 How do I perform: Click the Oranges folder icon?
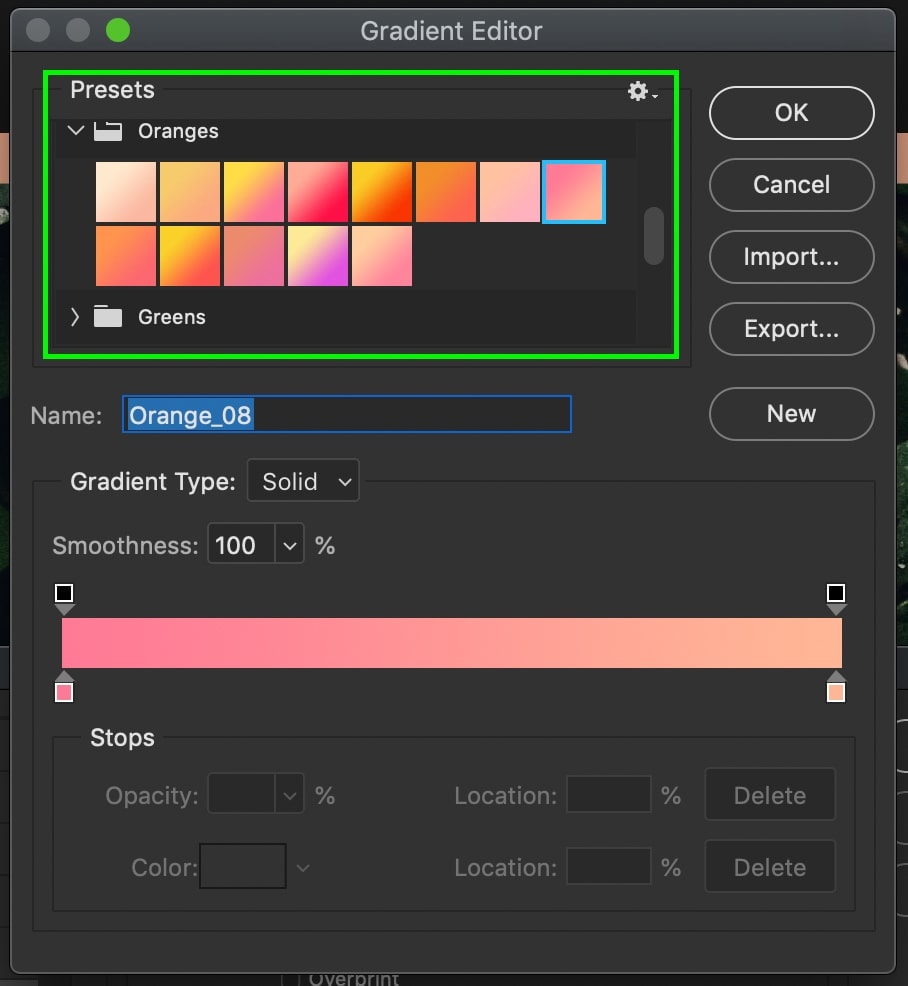[x=108, y=131]
